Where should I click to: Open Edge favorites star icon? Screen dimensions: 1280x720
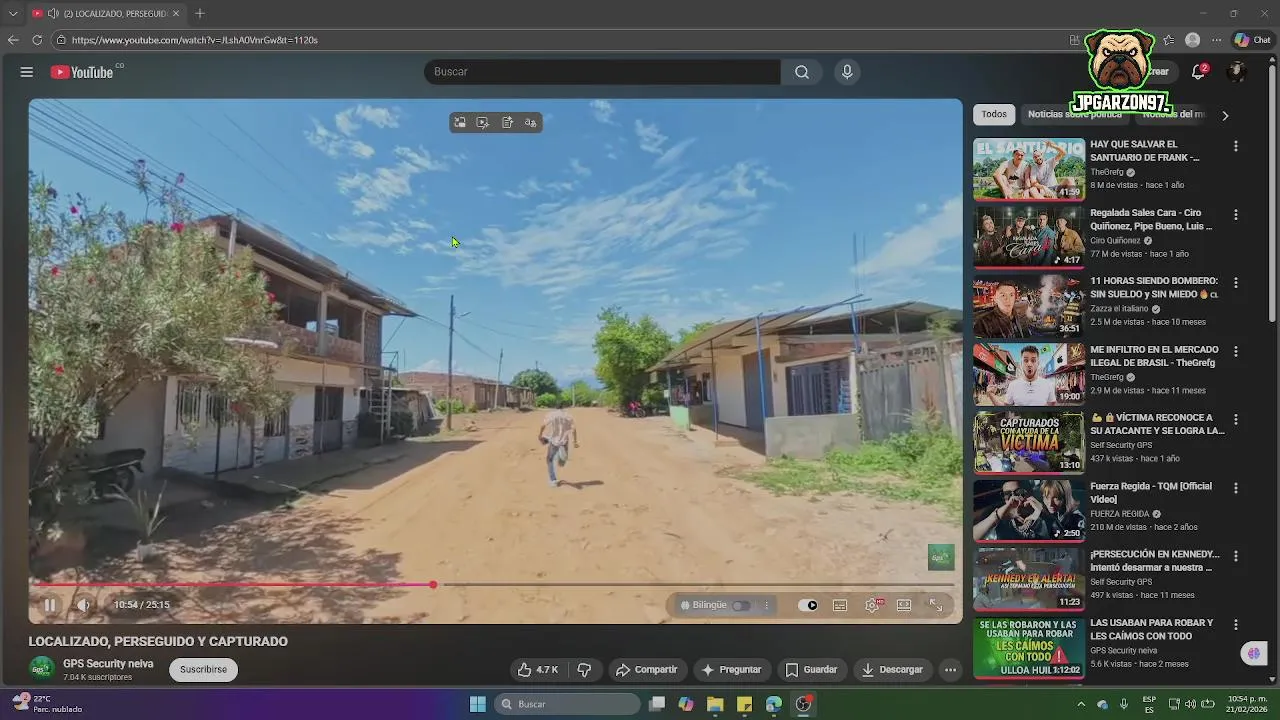1169,40
